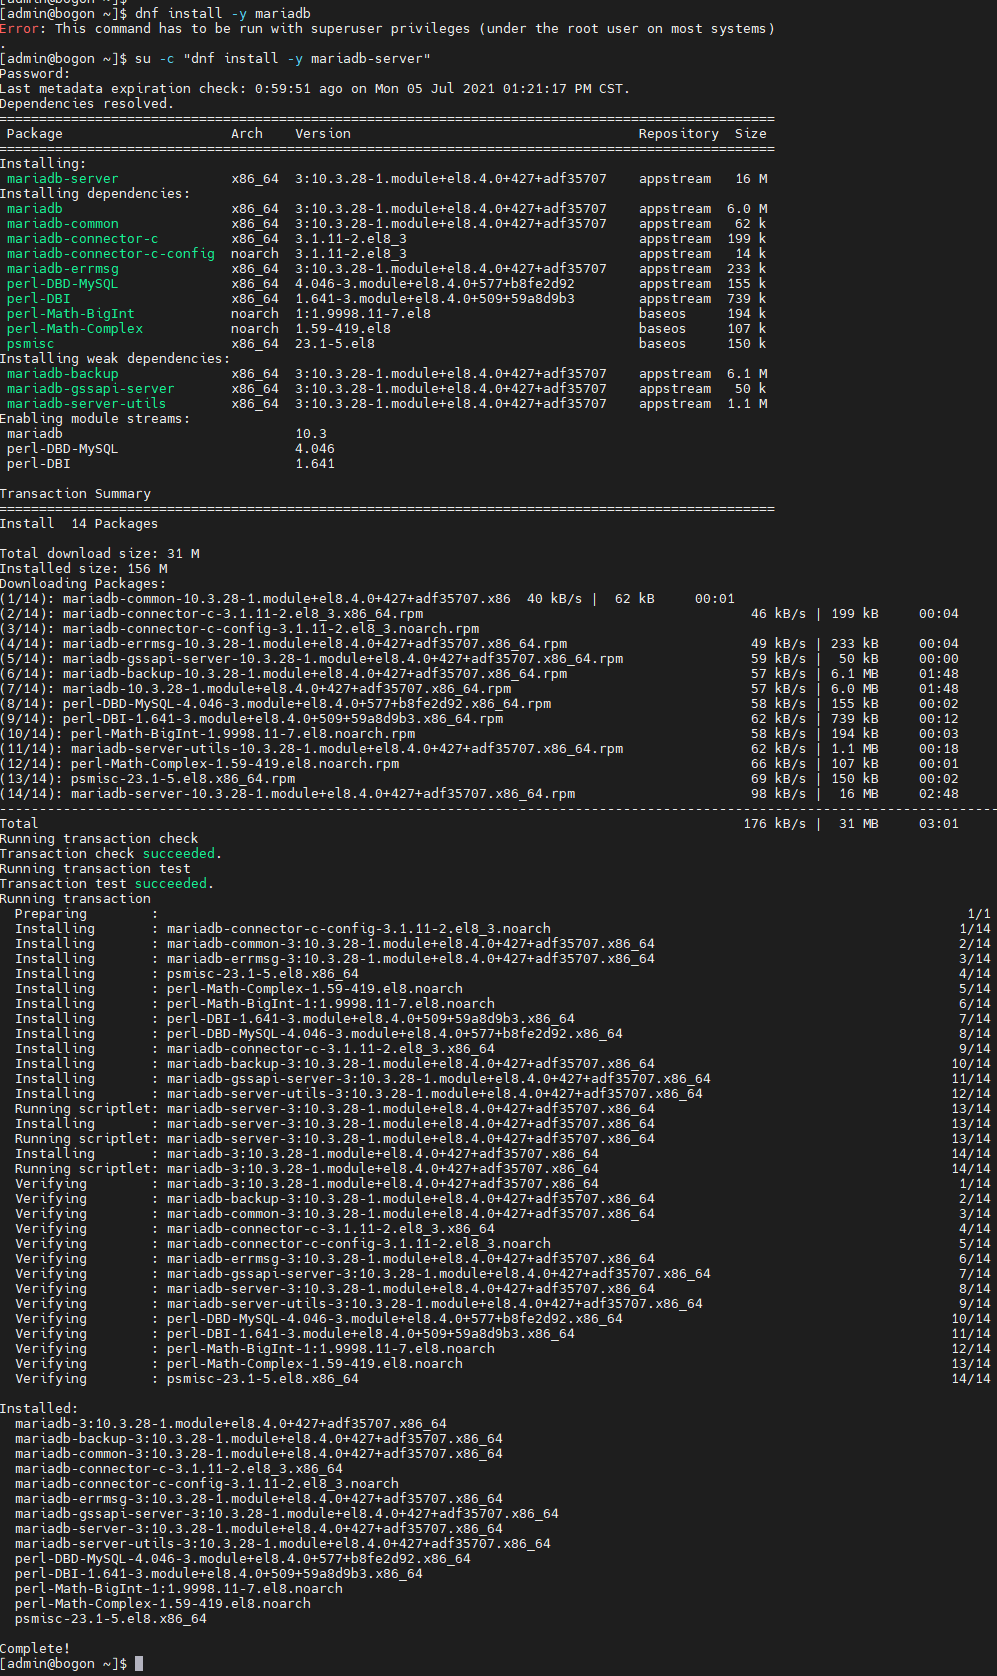Click the Transaction Summary heading
Screen dimensions: 997x1676
[75, 494]
